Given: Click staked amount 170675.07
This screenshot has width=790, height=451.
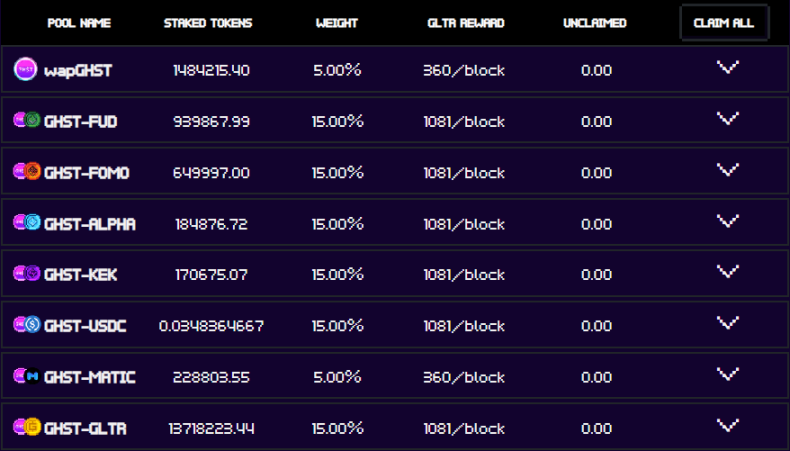Looking at the screenshot, I should click(x=211, y=275).
